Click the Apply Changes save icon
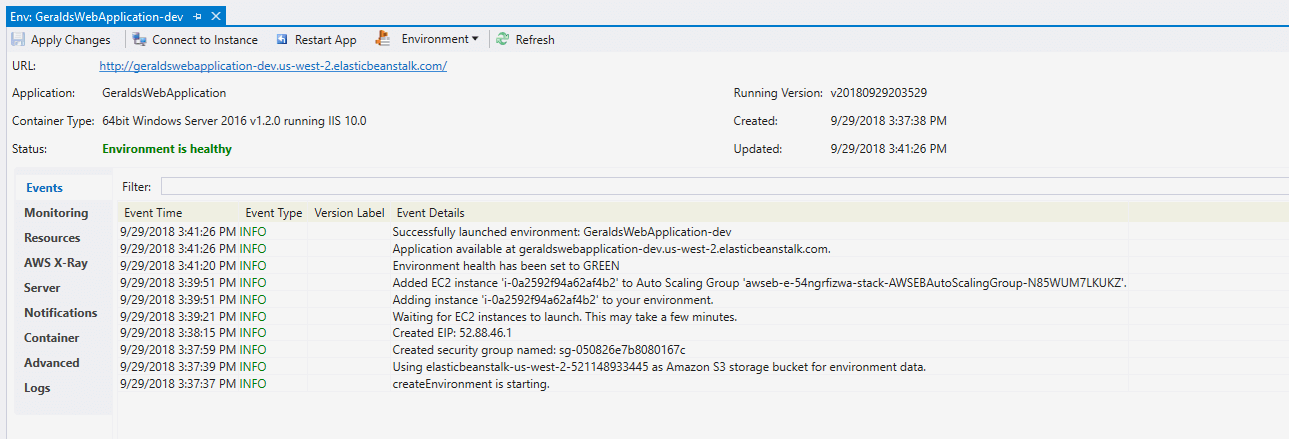1289x439 pixels. coord(18,40)
